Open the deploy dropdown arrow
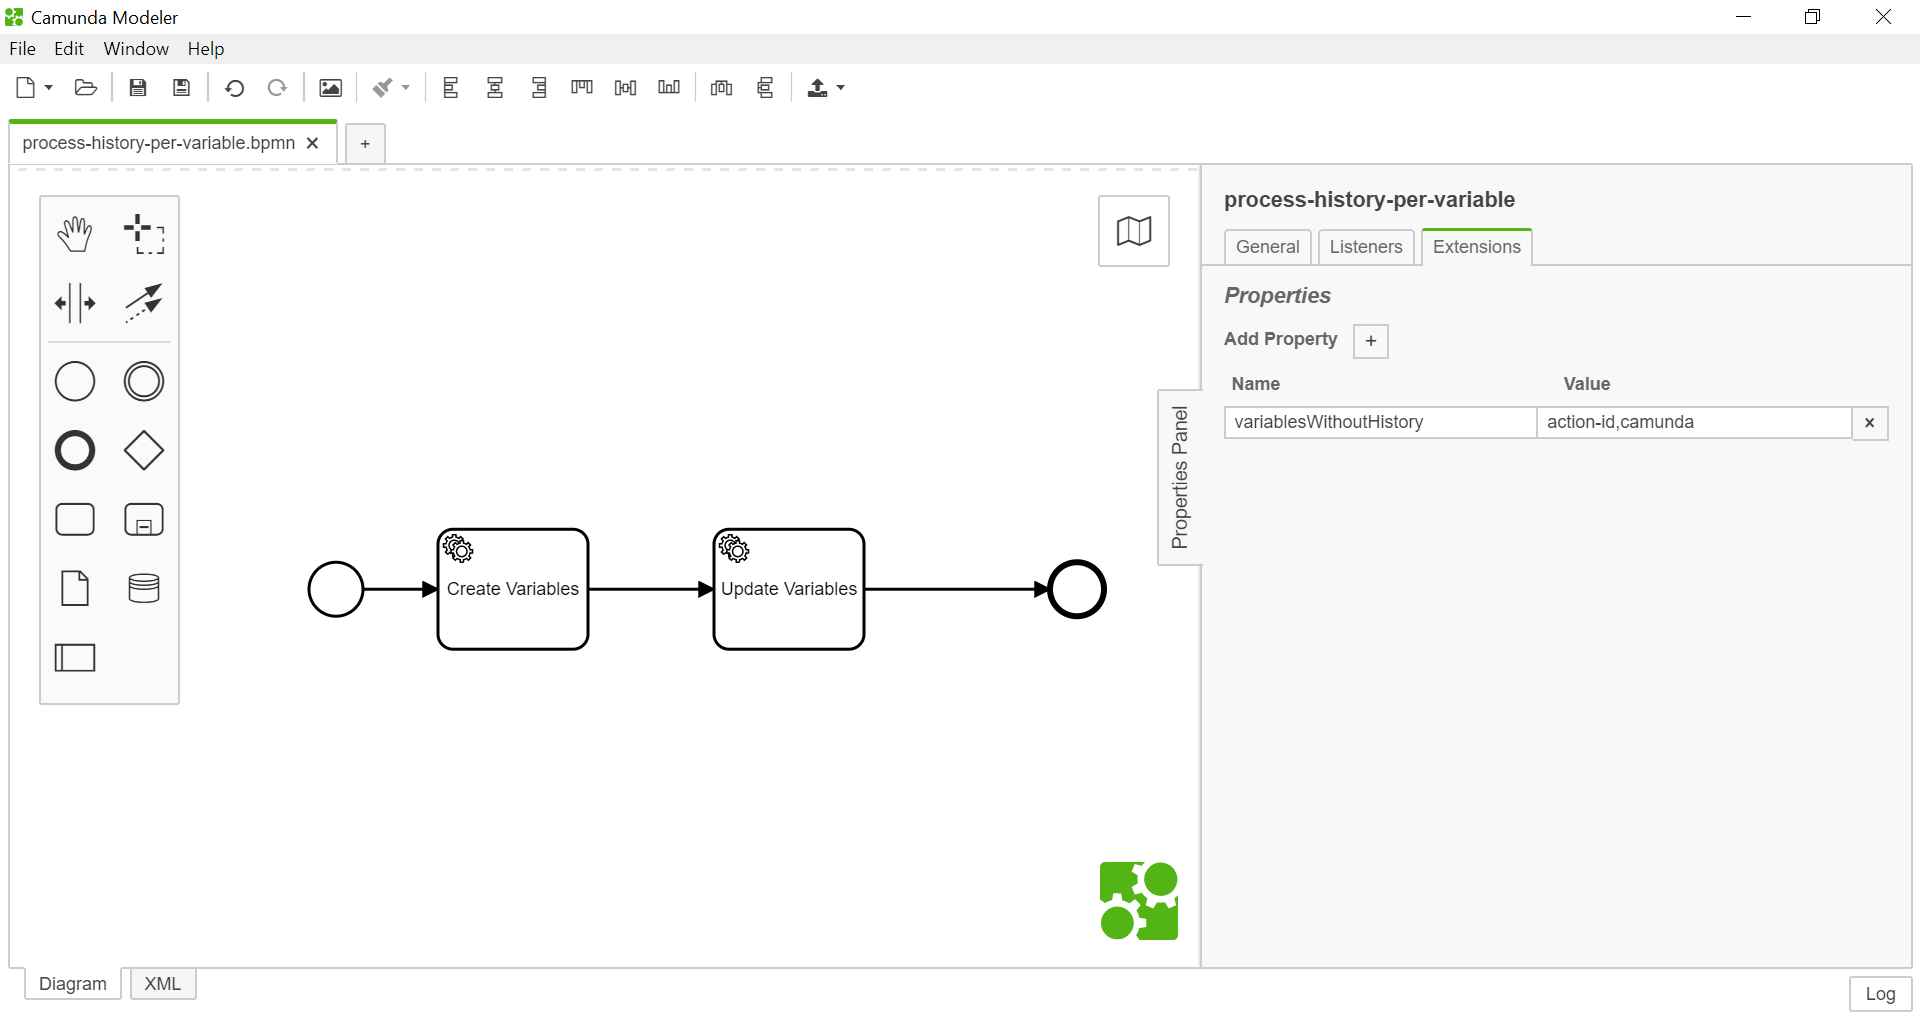Viewport: 1920px width, 1020px height. (840, 88)
